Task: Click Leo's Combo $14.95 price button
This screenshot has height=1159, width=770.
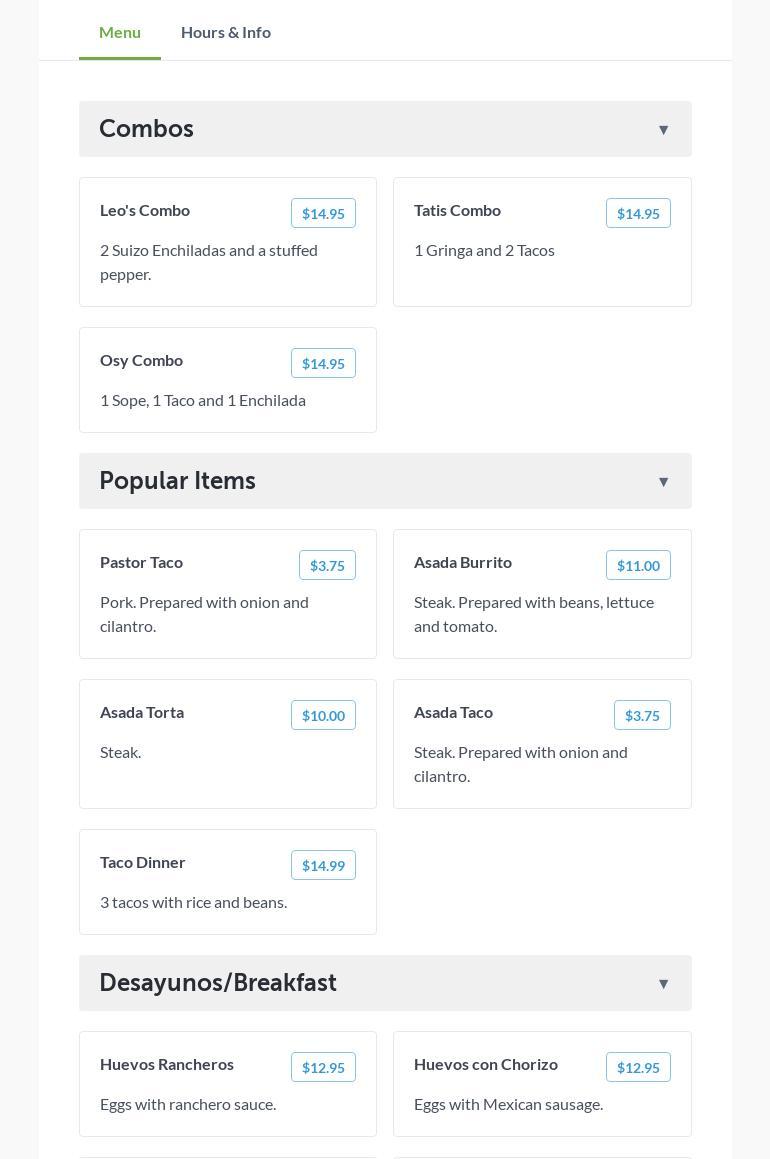Action: [x=323, y=213]
